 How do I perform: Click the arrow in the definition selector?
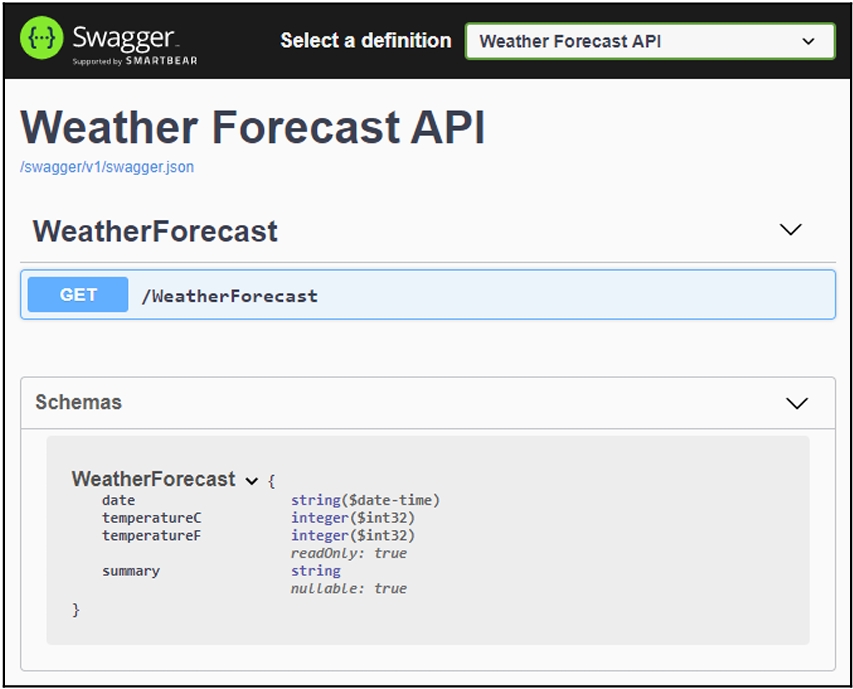tap(809, 42)
